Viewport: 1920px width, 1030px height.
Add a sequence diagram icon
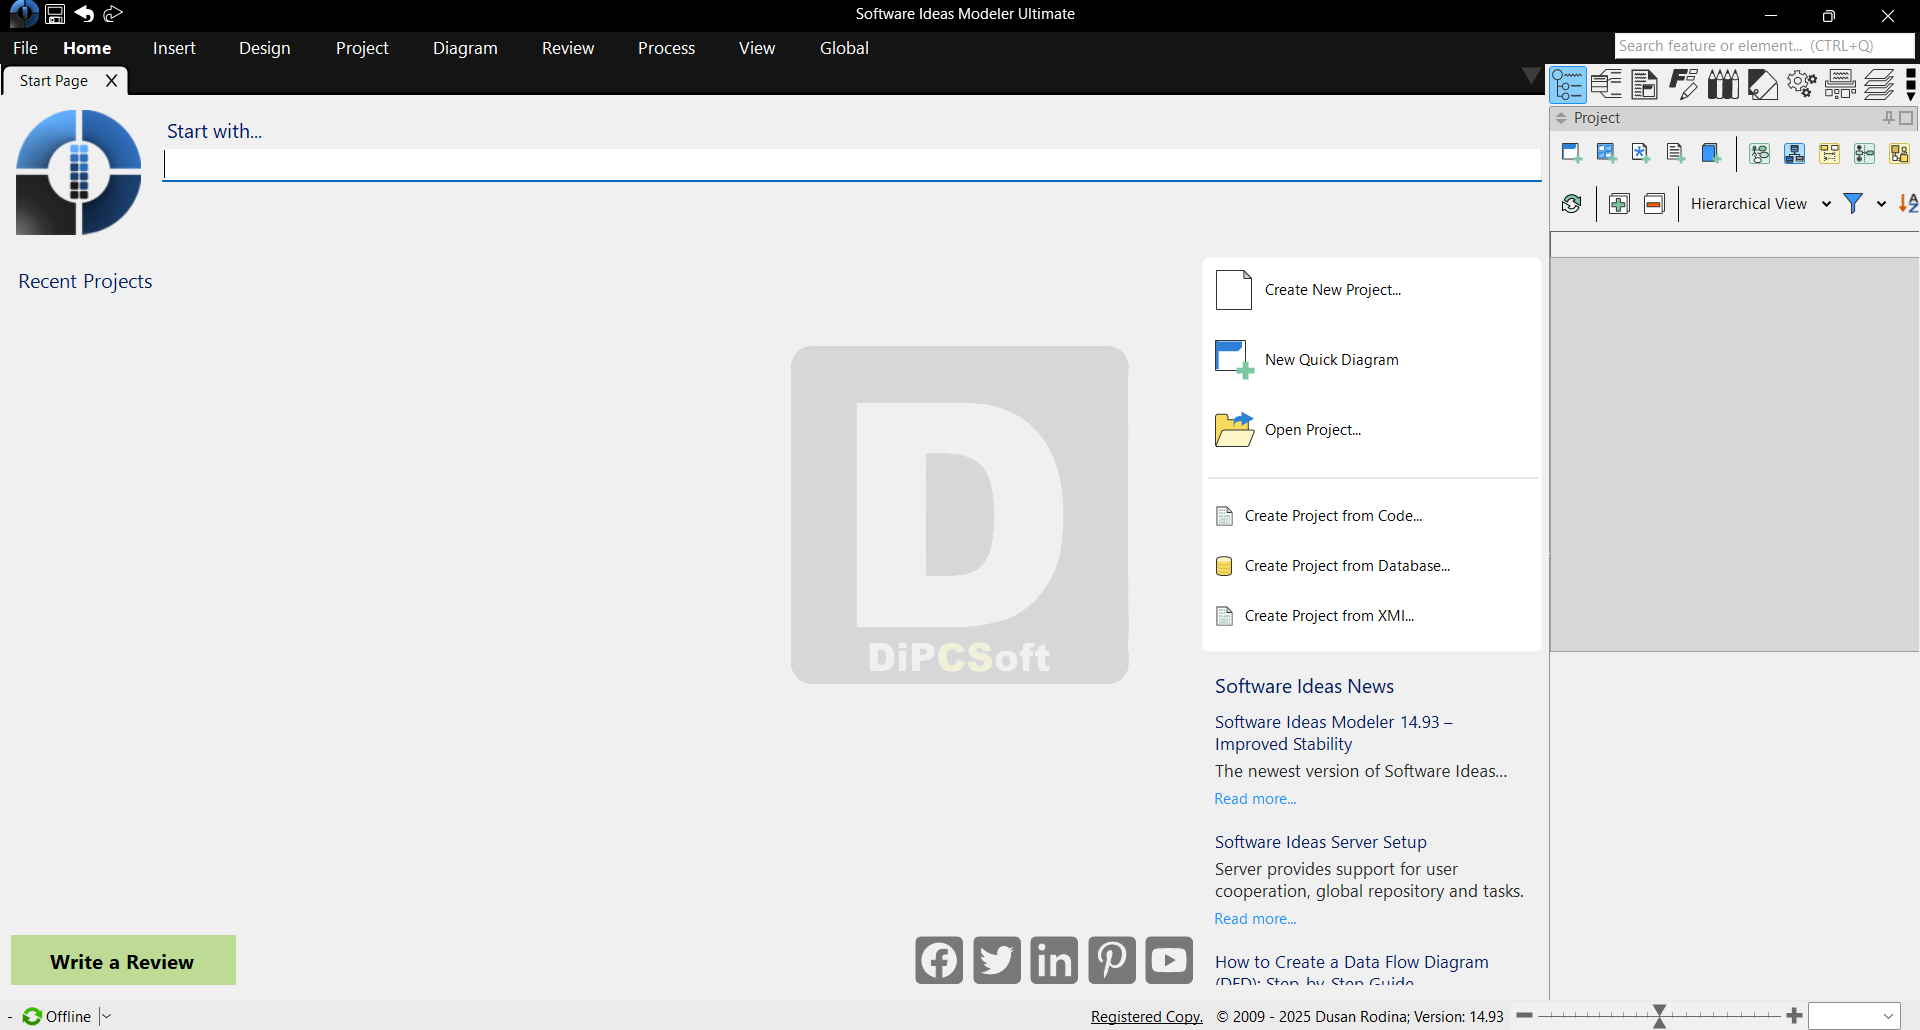coord(1830,153)
